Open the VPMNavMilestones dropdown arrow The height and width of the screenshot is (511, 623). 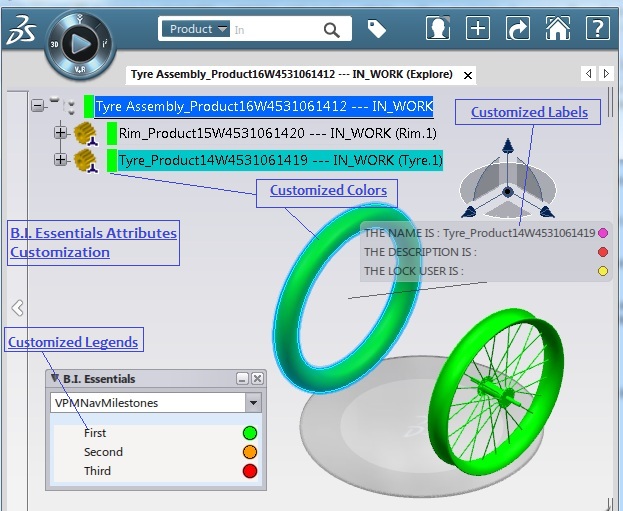click(253, 403)
